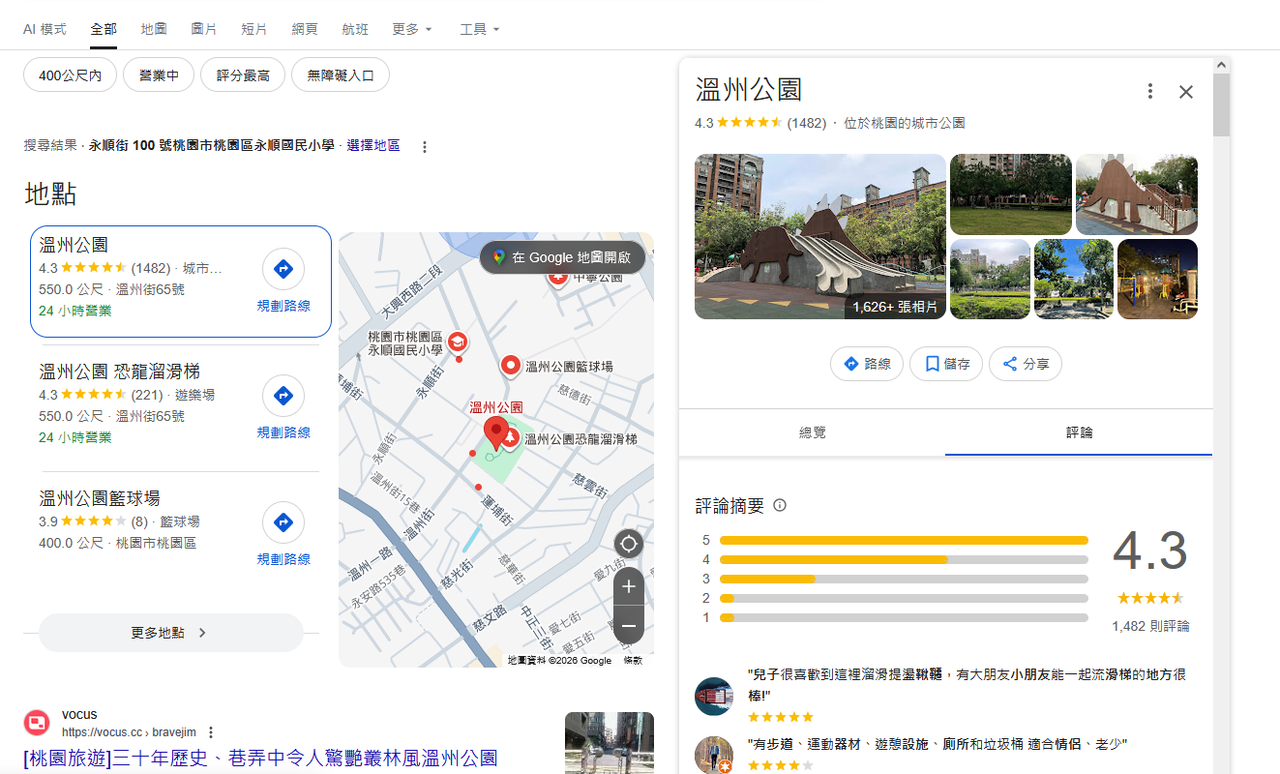This screenshot has height=774, width=1280.
Task: Select the 永順國民小學 school marker on map
Action: (458, 341)
